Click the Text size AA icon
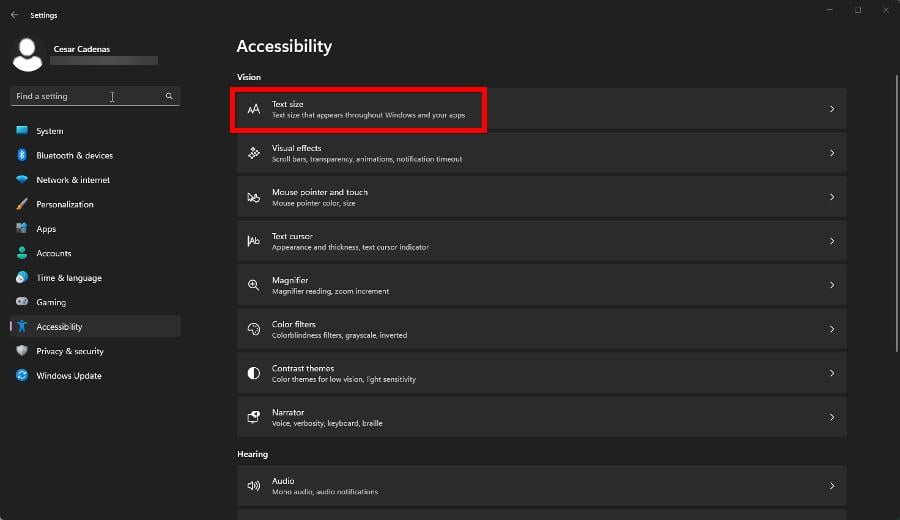The image size is (900, 520). tap(254, 109)
